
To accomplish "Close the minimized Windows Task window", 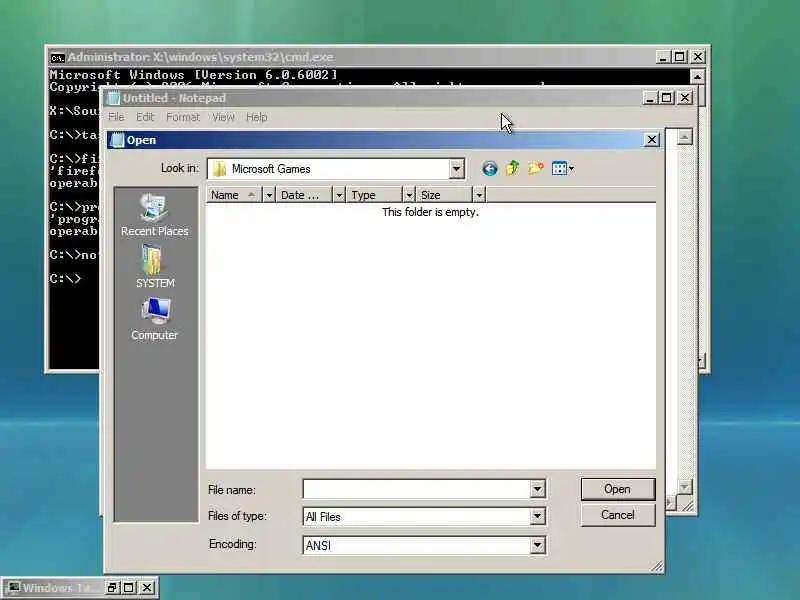I will (147, 588).
